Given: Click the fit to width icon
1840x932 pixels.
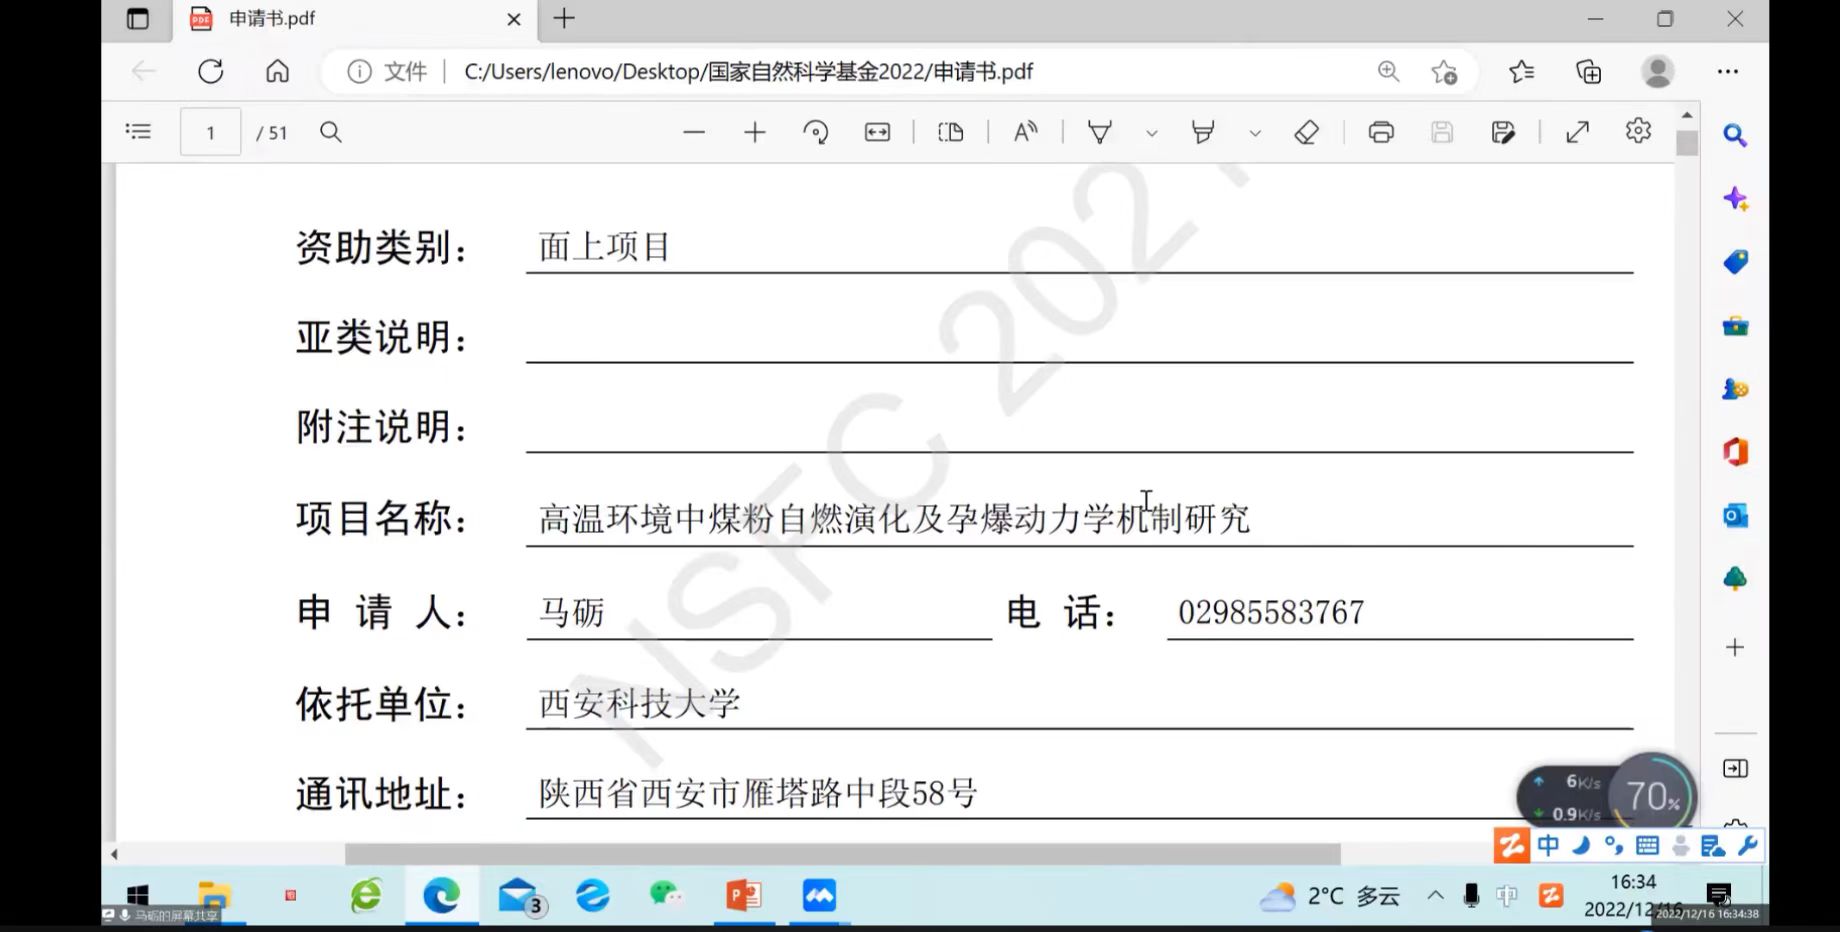Looking at the screenshot, I should (x=877, y=132).
